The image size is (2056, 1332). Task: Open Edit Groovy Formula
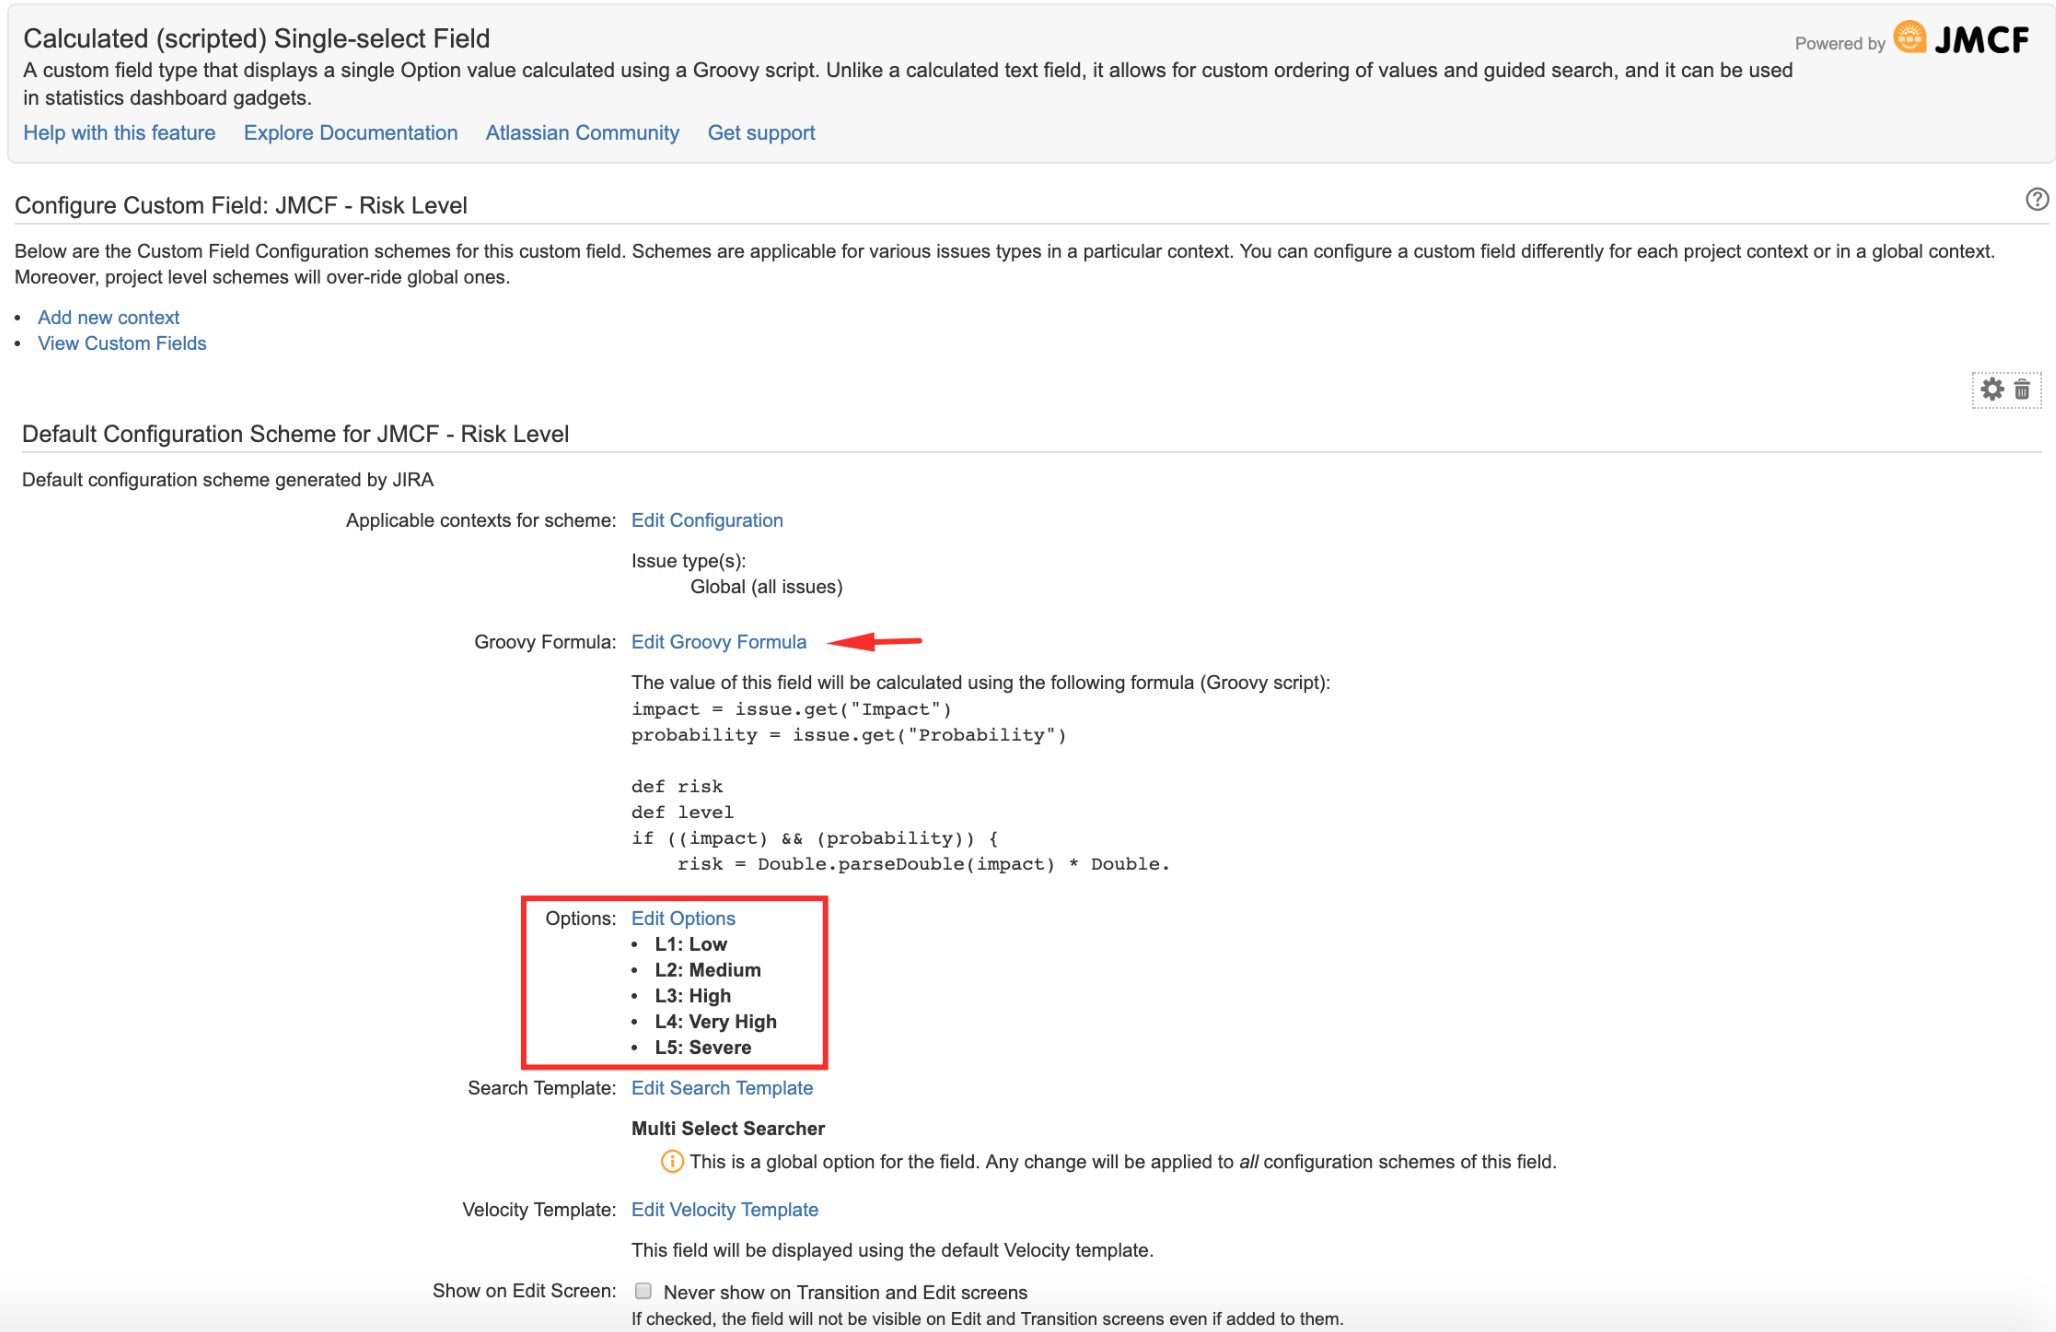[x=719, y=642]
